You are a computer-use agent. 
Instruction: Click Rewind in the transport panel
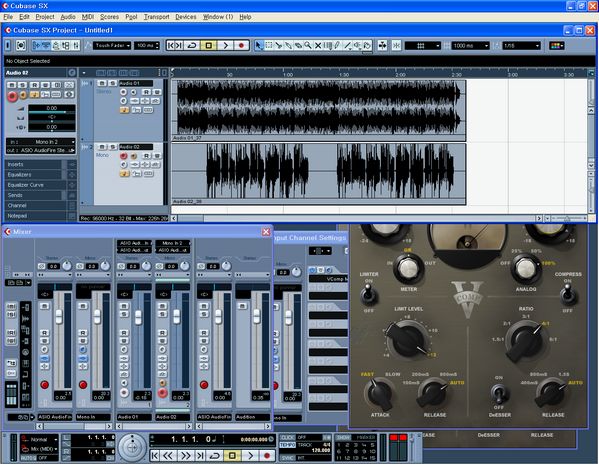pyautogui.click(x=168, y=455)
